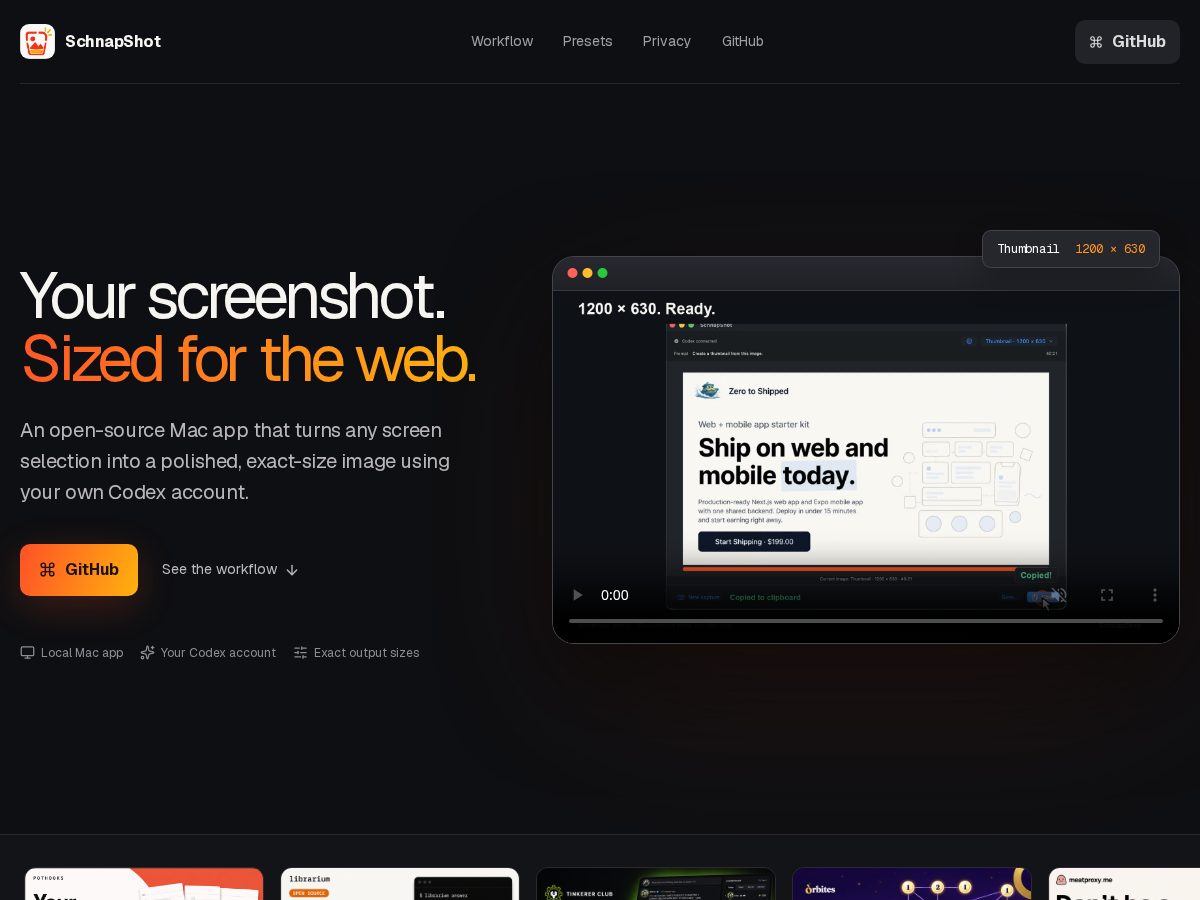Click the SchnapShot brand name
This screenshot has height=900, width=1200.
pos(113,41)
